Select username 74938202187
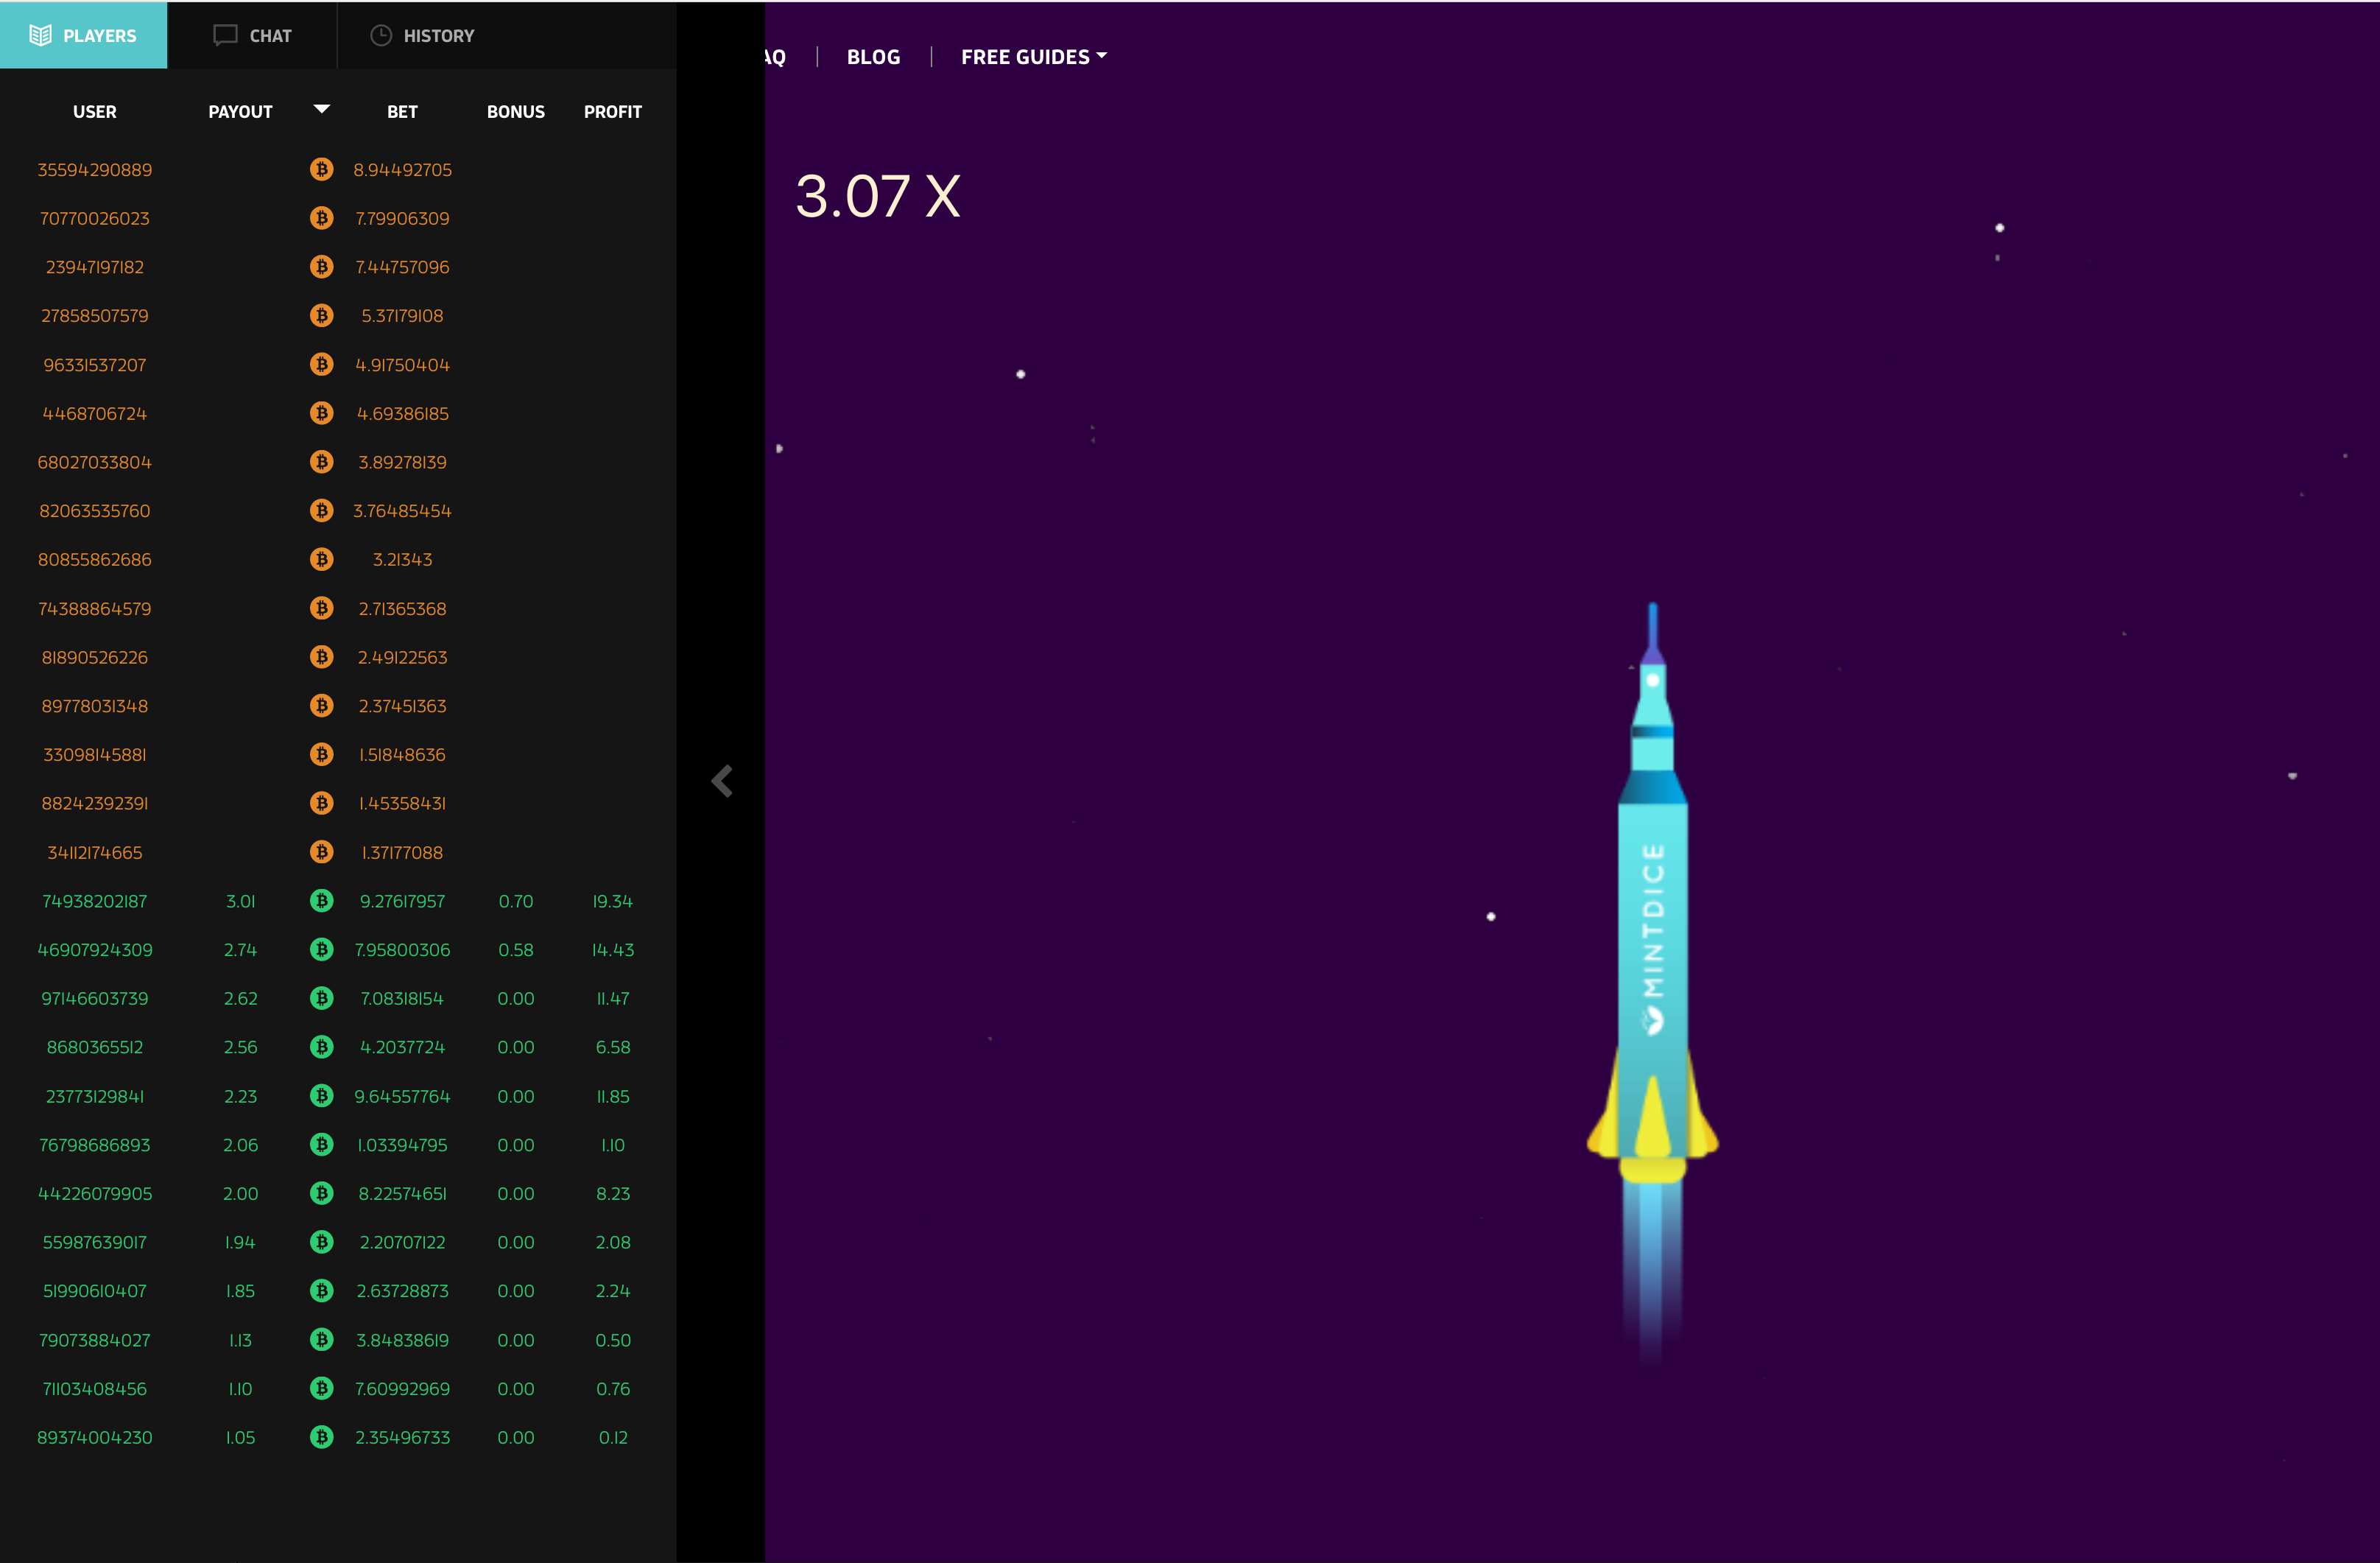 click(95, 901)
